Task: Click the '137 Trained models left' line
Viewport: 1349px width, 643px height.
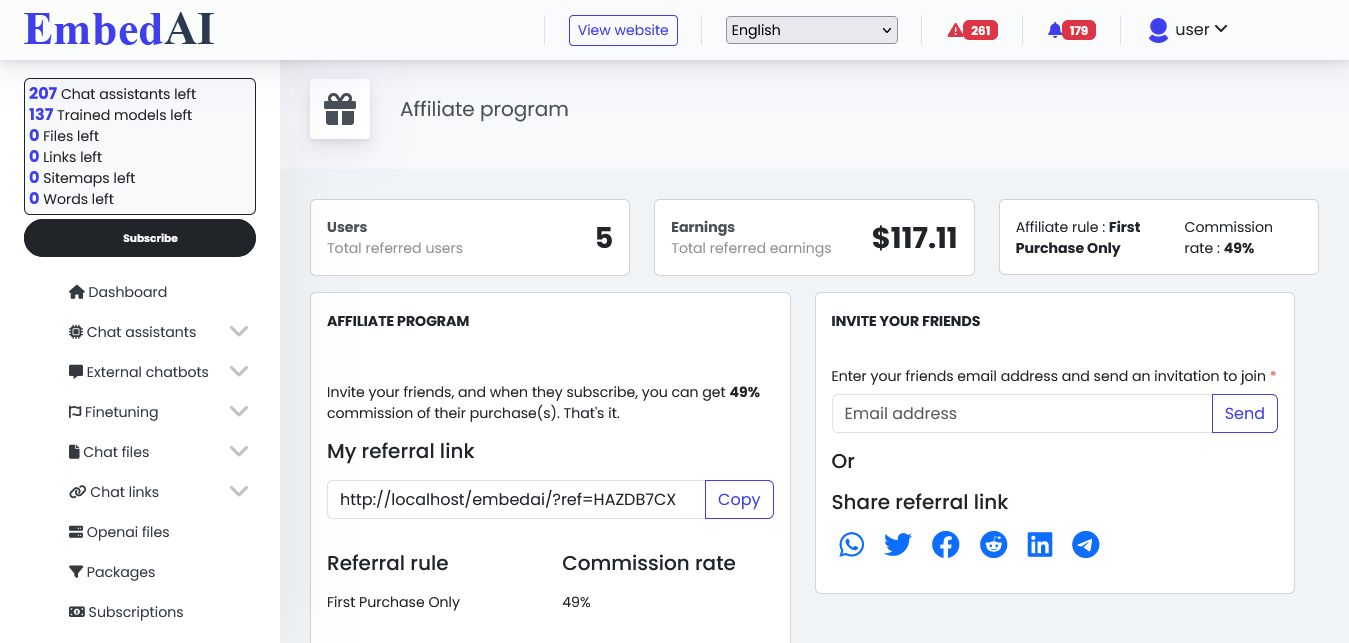Action: [x=110, y=115]
